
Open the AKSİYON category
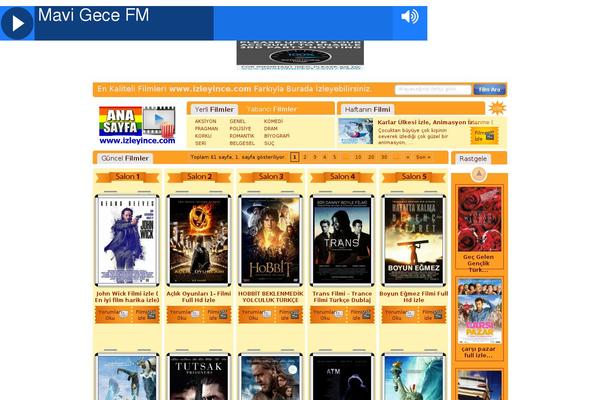(x=205, y=121)
